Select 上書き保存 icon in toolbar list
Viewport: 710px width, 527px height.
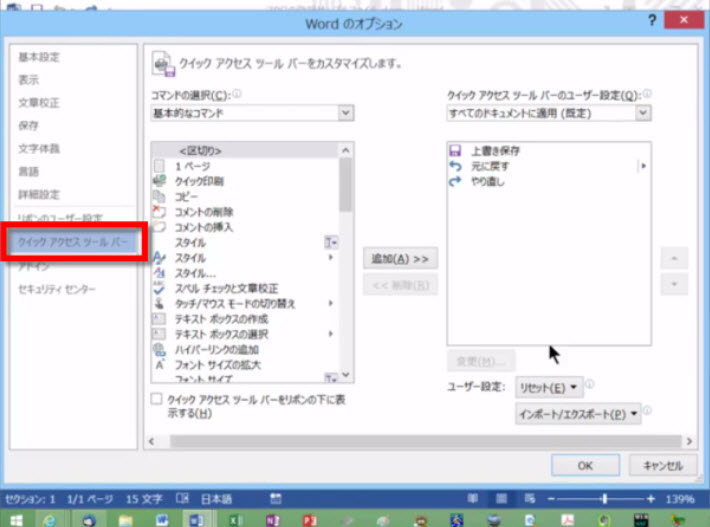click(x=456, y=150)
